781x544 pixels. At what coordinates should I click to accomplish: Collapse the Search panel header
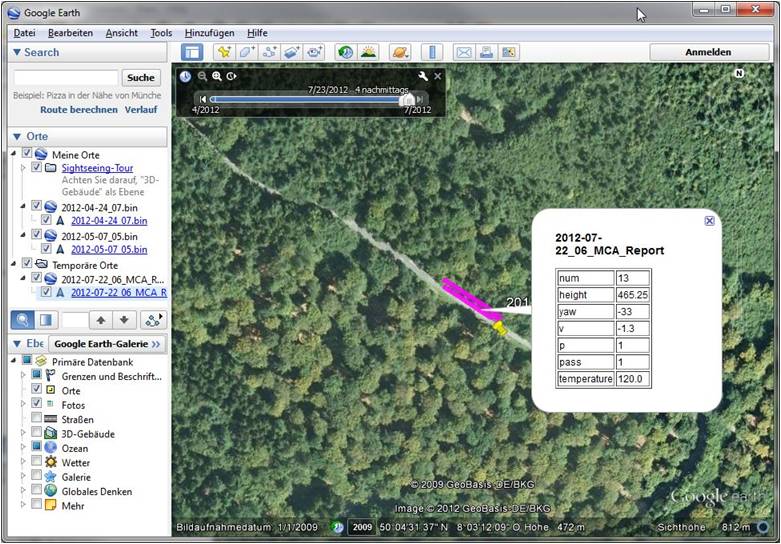[x=17, y=52]
